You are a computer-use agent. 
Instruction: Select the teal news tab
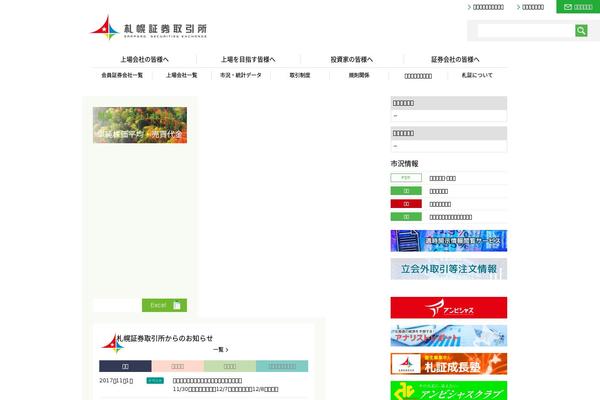[x=282, y=366]
